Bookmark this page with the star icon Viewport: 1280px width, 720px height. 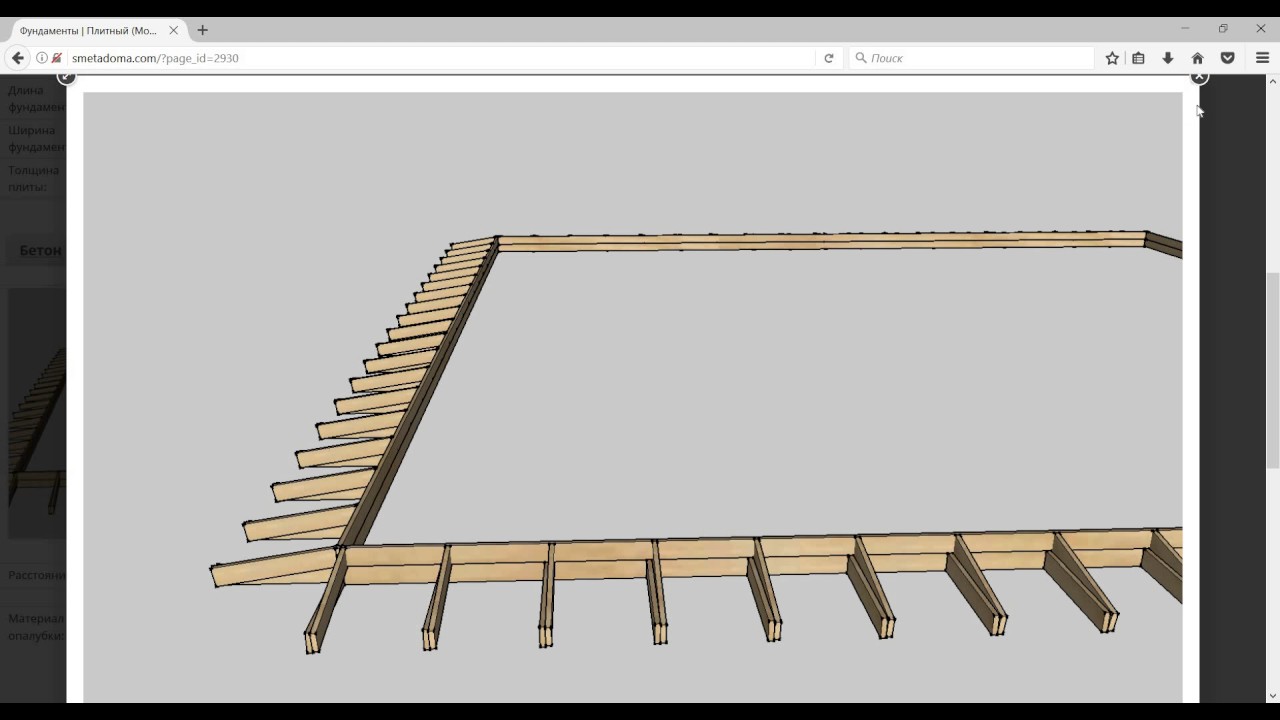[x=1112, y=58]
